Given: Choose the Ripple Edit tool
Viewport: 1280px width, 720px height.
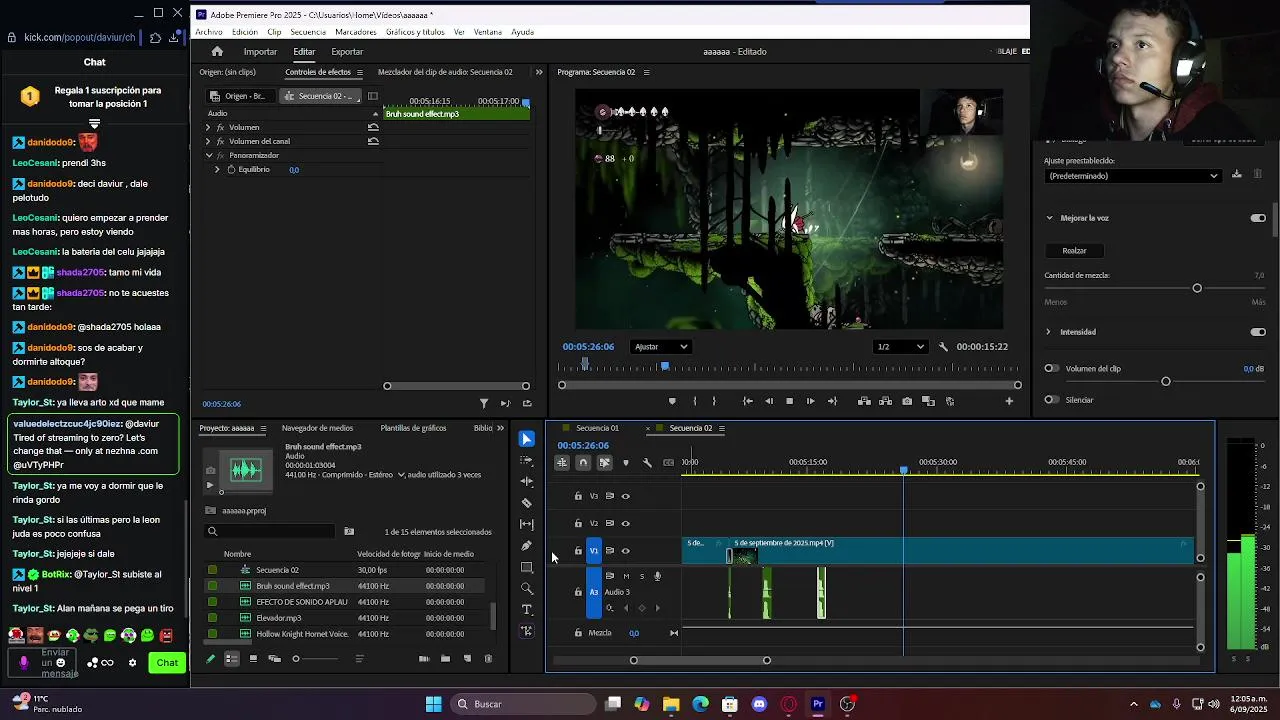Looking at the screenshot, I should pyautogui.click(x=527, y=481).
